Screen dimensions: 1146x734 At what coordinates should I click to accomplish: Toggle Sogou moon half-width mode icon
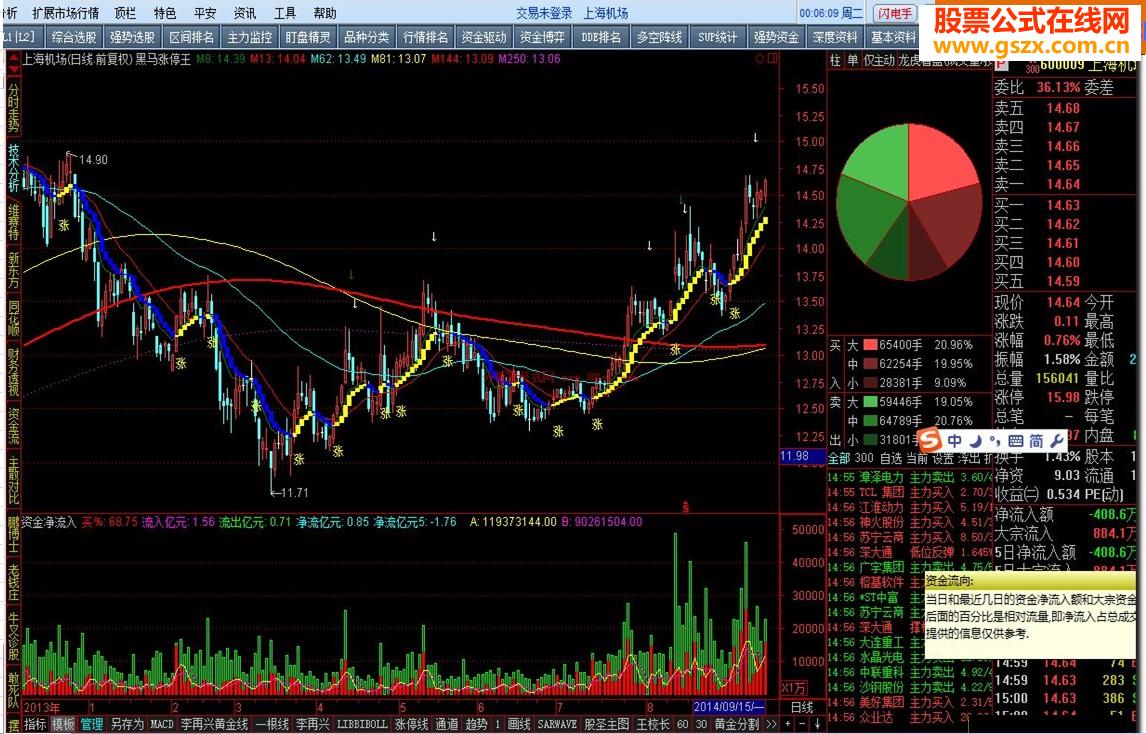coord(976,441)
